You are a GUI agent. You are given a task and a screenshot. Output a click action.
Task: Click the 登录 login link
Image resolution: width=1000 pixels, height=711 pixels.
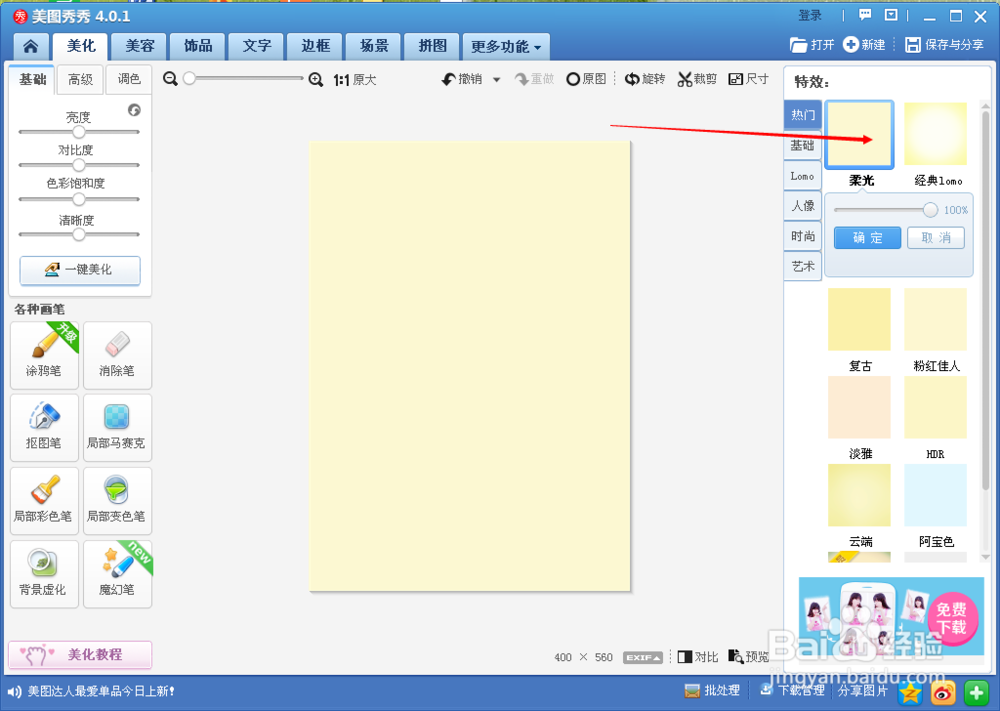tap(810, 15)
